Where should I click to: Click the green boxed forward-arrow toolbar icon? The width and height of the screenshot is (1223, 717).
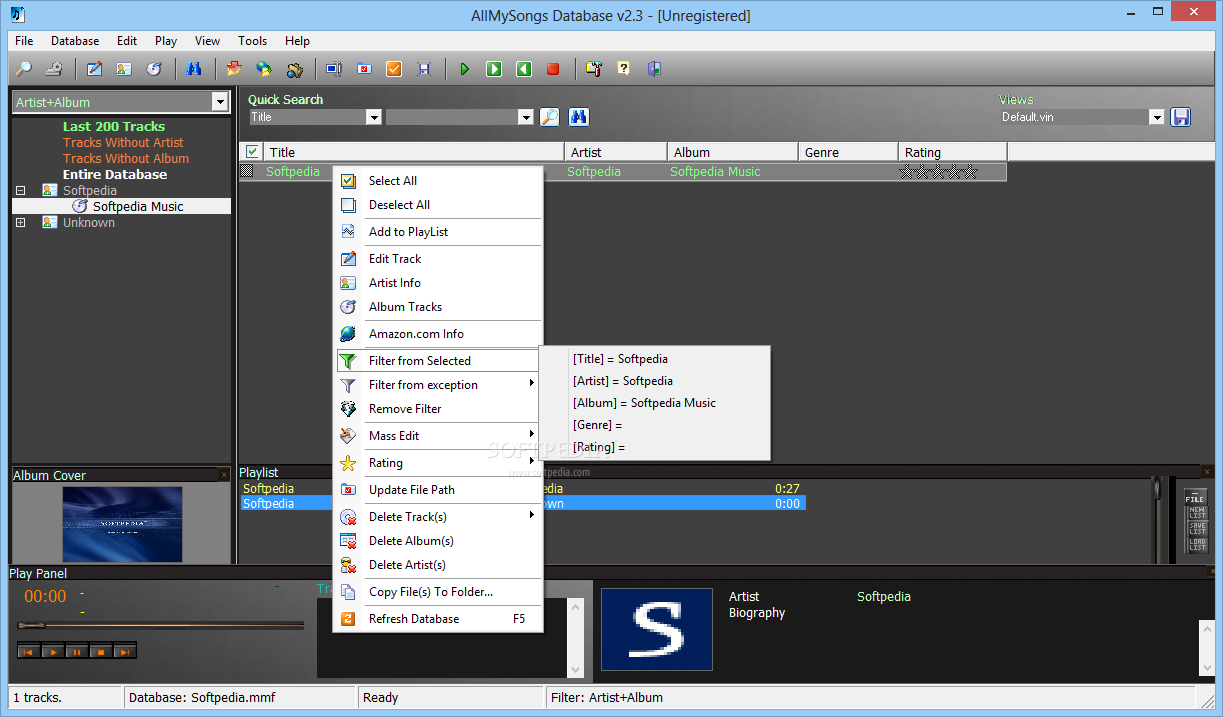point(494,69)
